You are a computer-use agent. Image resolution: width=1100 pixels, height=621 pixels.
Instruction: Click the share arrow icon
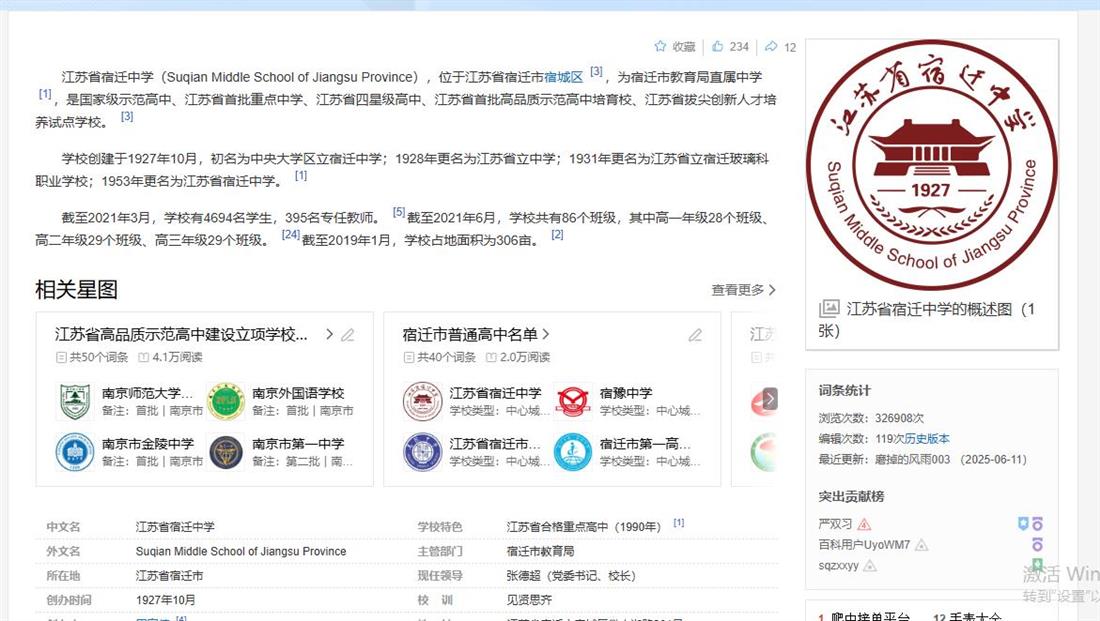click(x=771, y=46)
